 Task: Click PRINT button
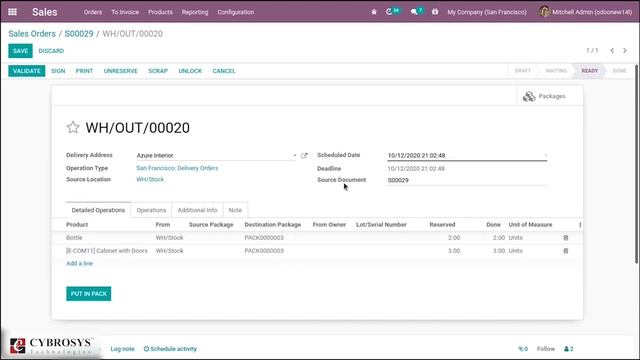click(84, 71)
